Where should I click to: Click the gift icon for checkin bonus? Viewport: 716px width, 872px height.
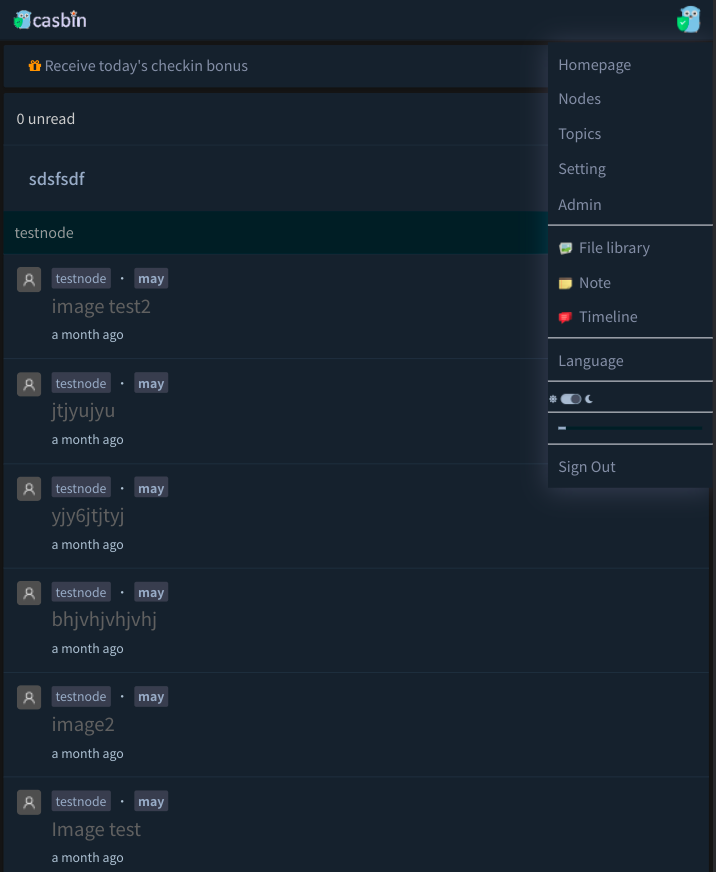click(x=34, y=65)
